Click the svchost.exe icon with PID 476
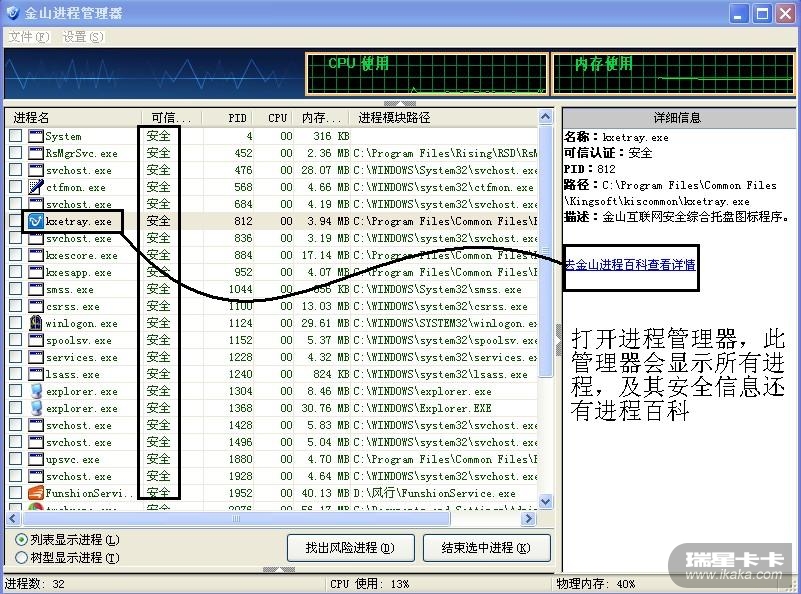The image size is (801, 594). 36,170
